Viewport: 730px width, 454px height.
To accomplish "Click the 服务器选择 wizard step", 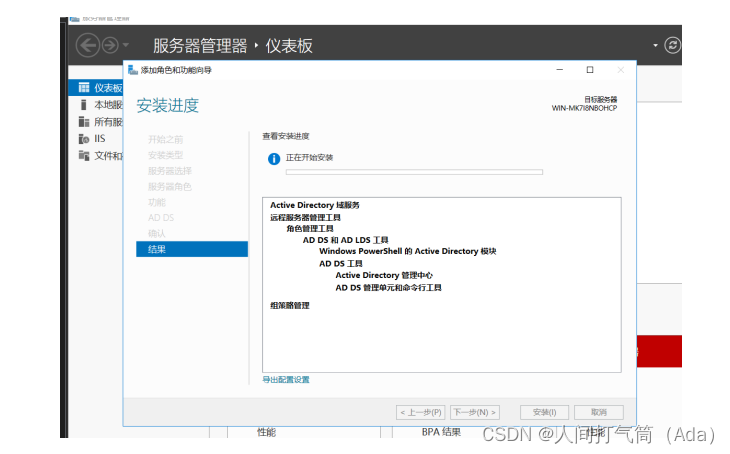I will pos(170,171).
